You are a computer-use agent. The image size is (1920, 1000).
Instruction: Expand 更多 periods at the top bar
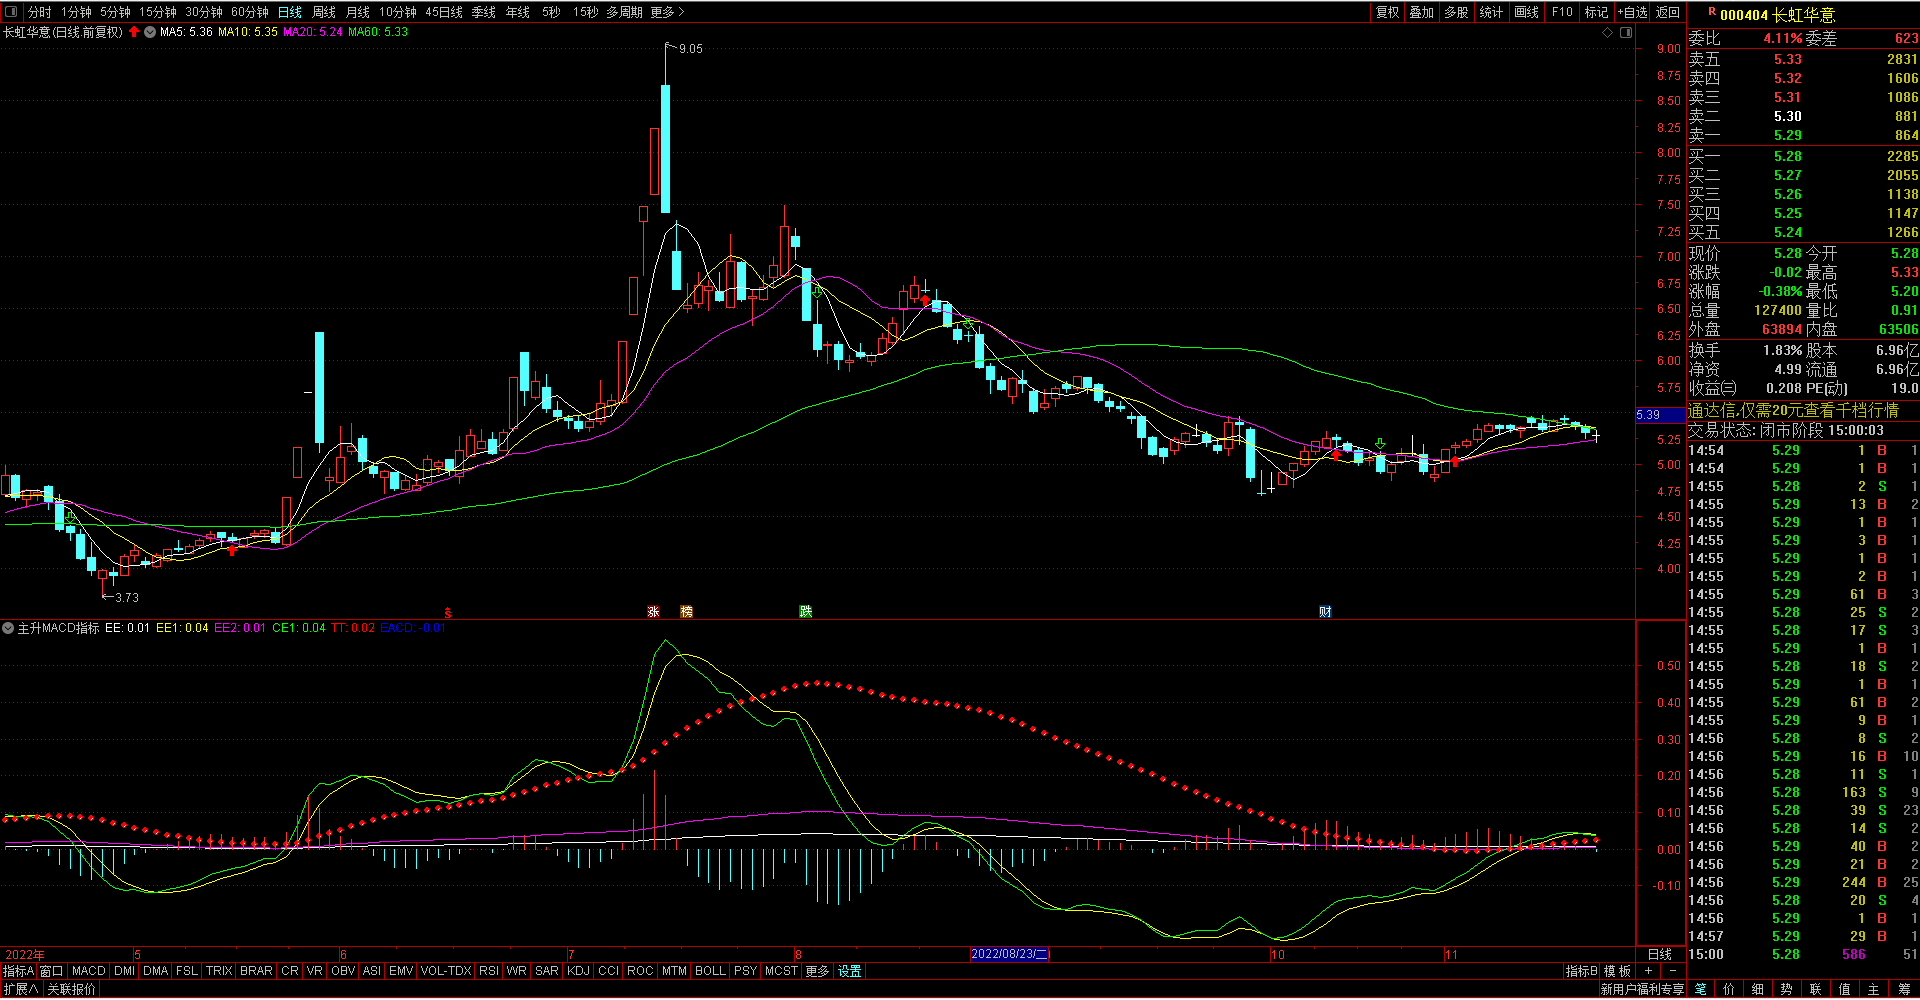667,12
